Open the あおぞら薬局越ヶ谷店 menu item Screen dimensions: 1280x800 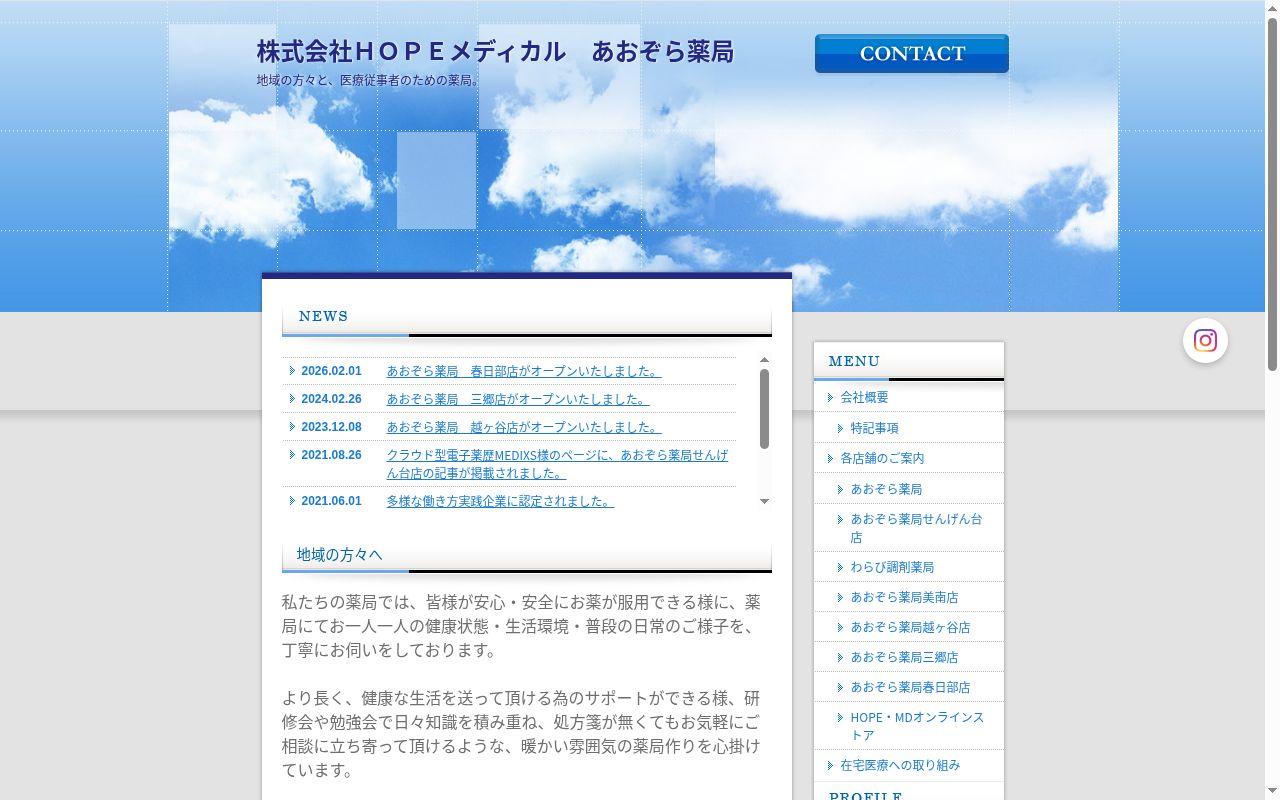[909, 627]
